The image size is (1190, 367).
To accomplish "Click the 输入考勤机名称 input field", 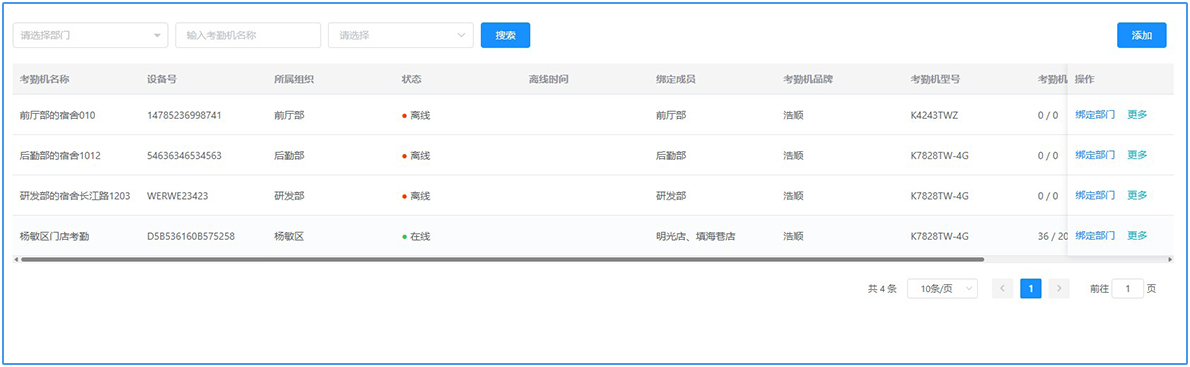I will pos(248,35).
